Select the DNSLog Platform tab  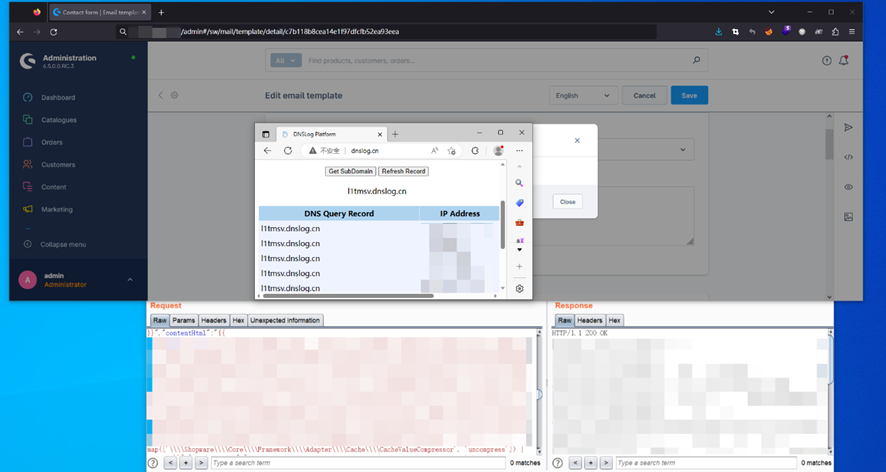pos(332,135)
